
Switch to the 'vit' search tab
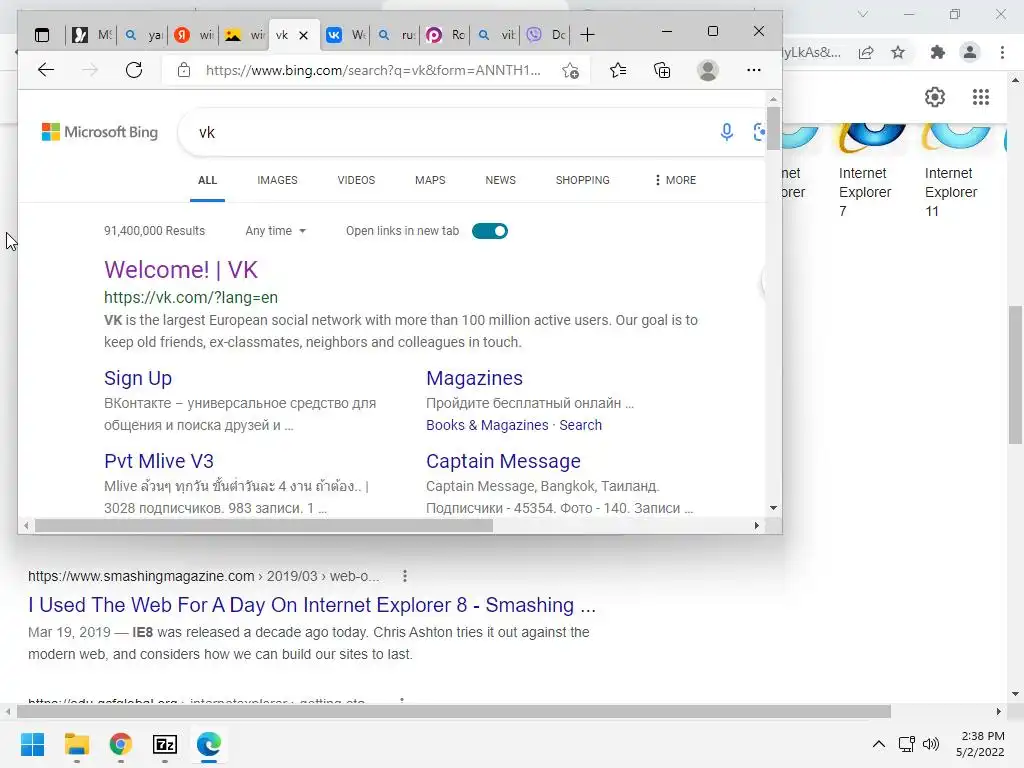(496, 35)
